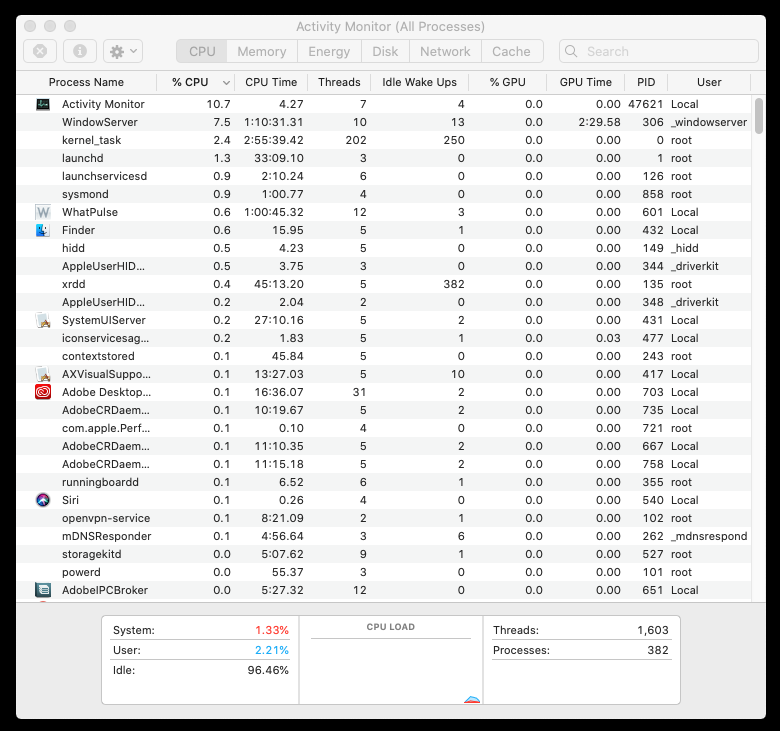Viewport: 780px width, 731px height.
Task: Click the inspect process info icon
Action: pyautogui.click(x=80, y=51)
